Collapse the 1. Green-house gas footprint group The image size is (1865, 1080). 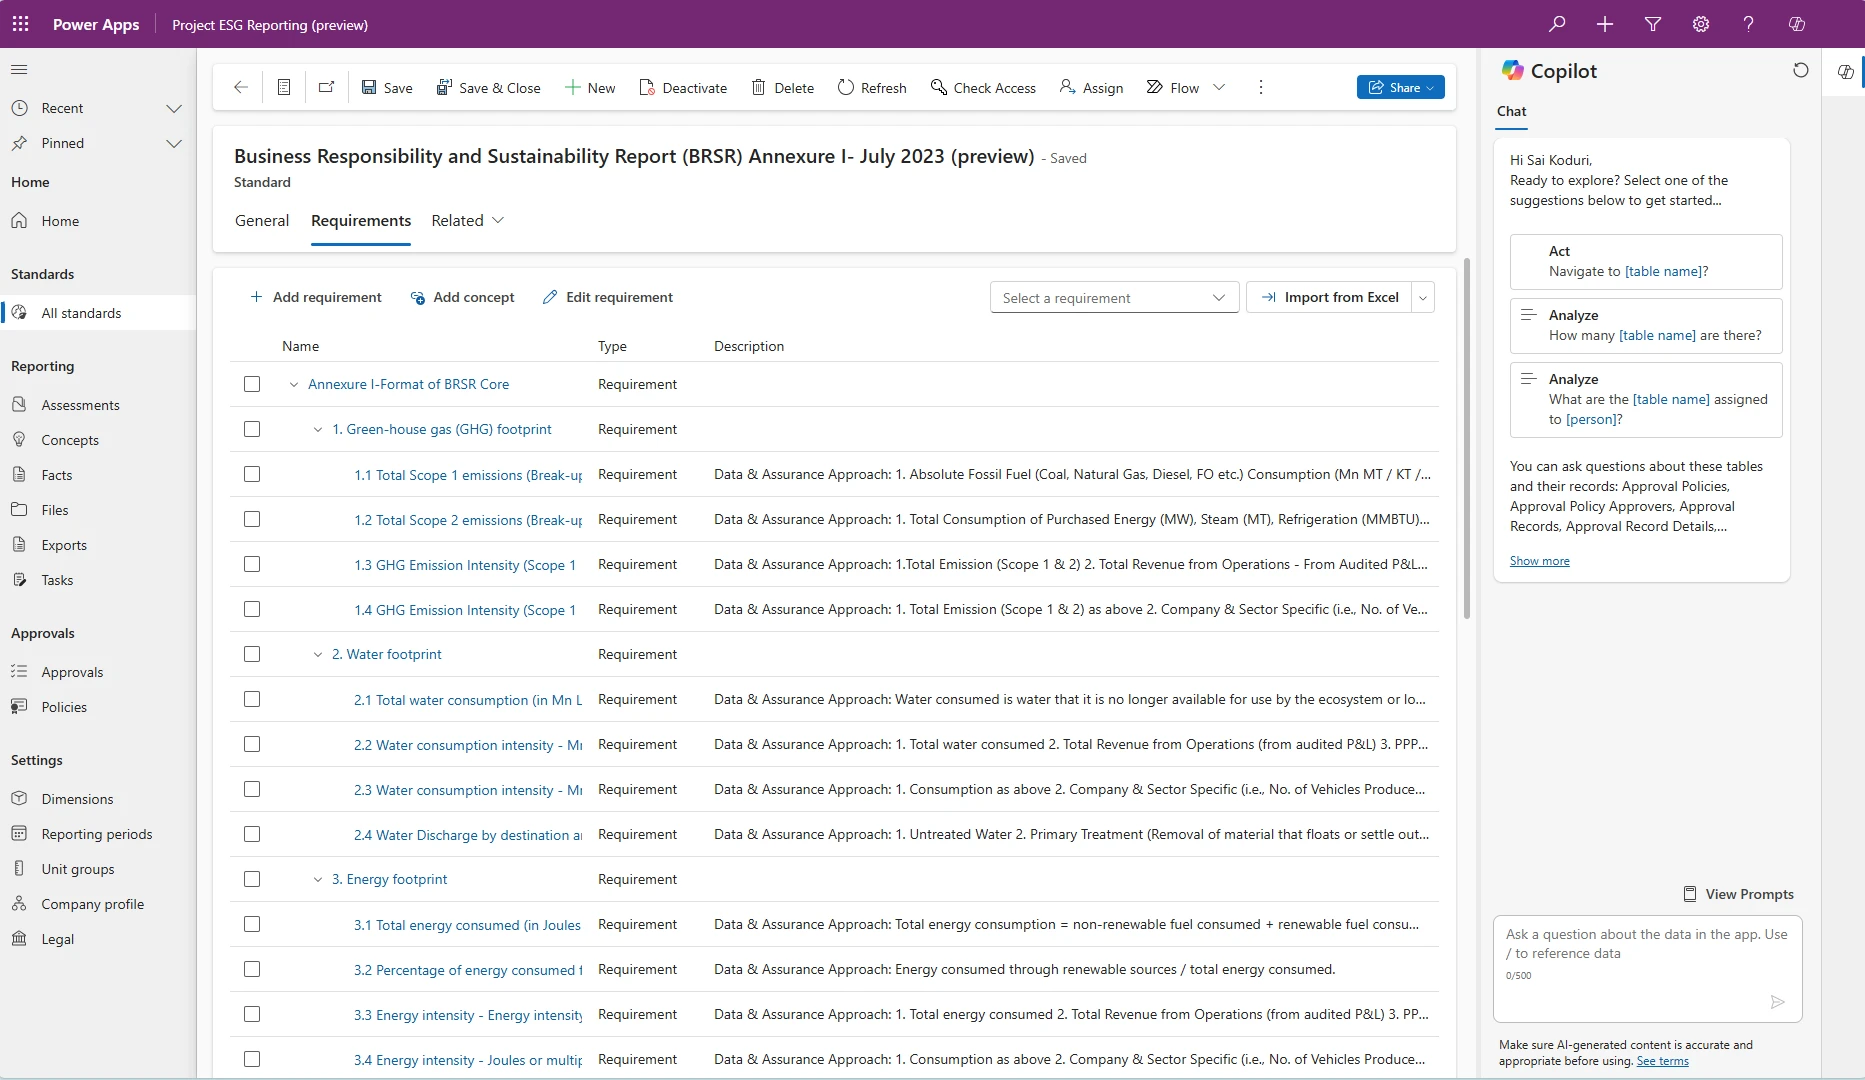pyautogui.click(x=317, y=429)
